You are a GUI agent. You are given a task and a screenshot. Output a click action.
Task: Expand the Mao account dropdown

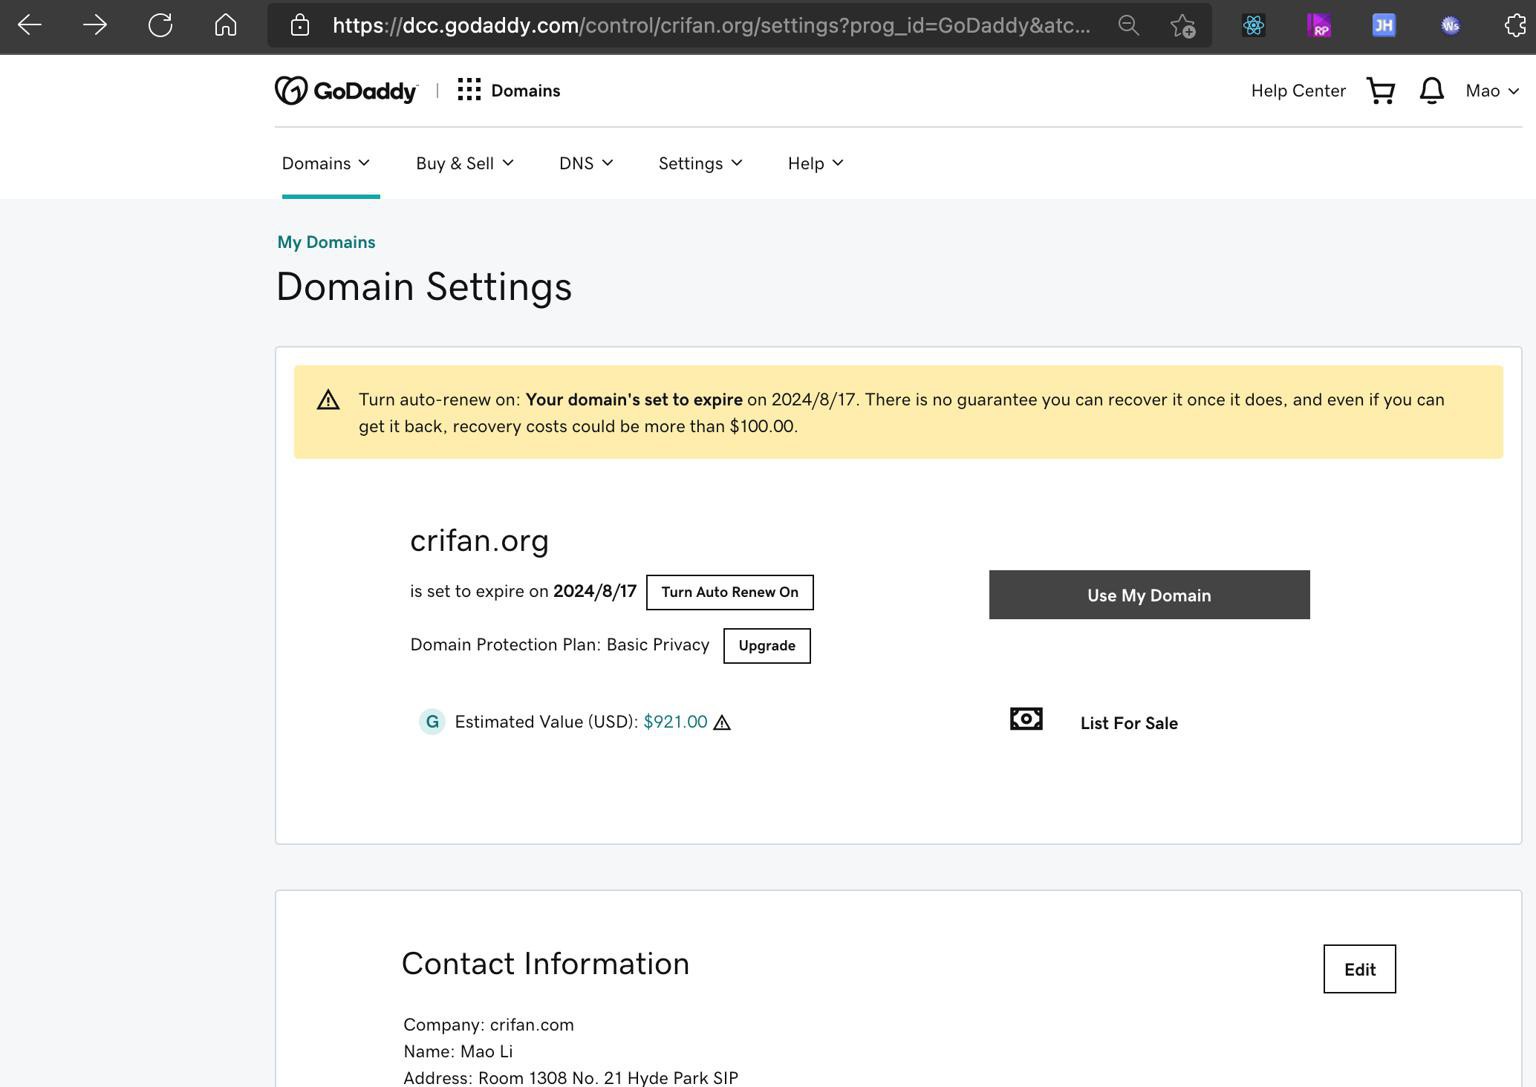[1492, 91]
